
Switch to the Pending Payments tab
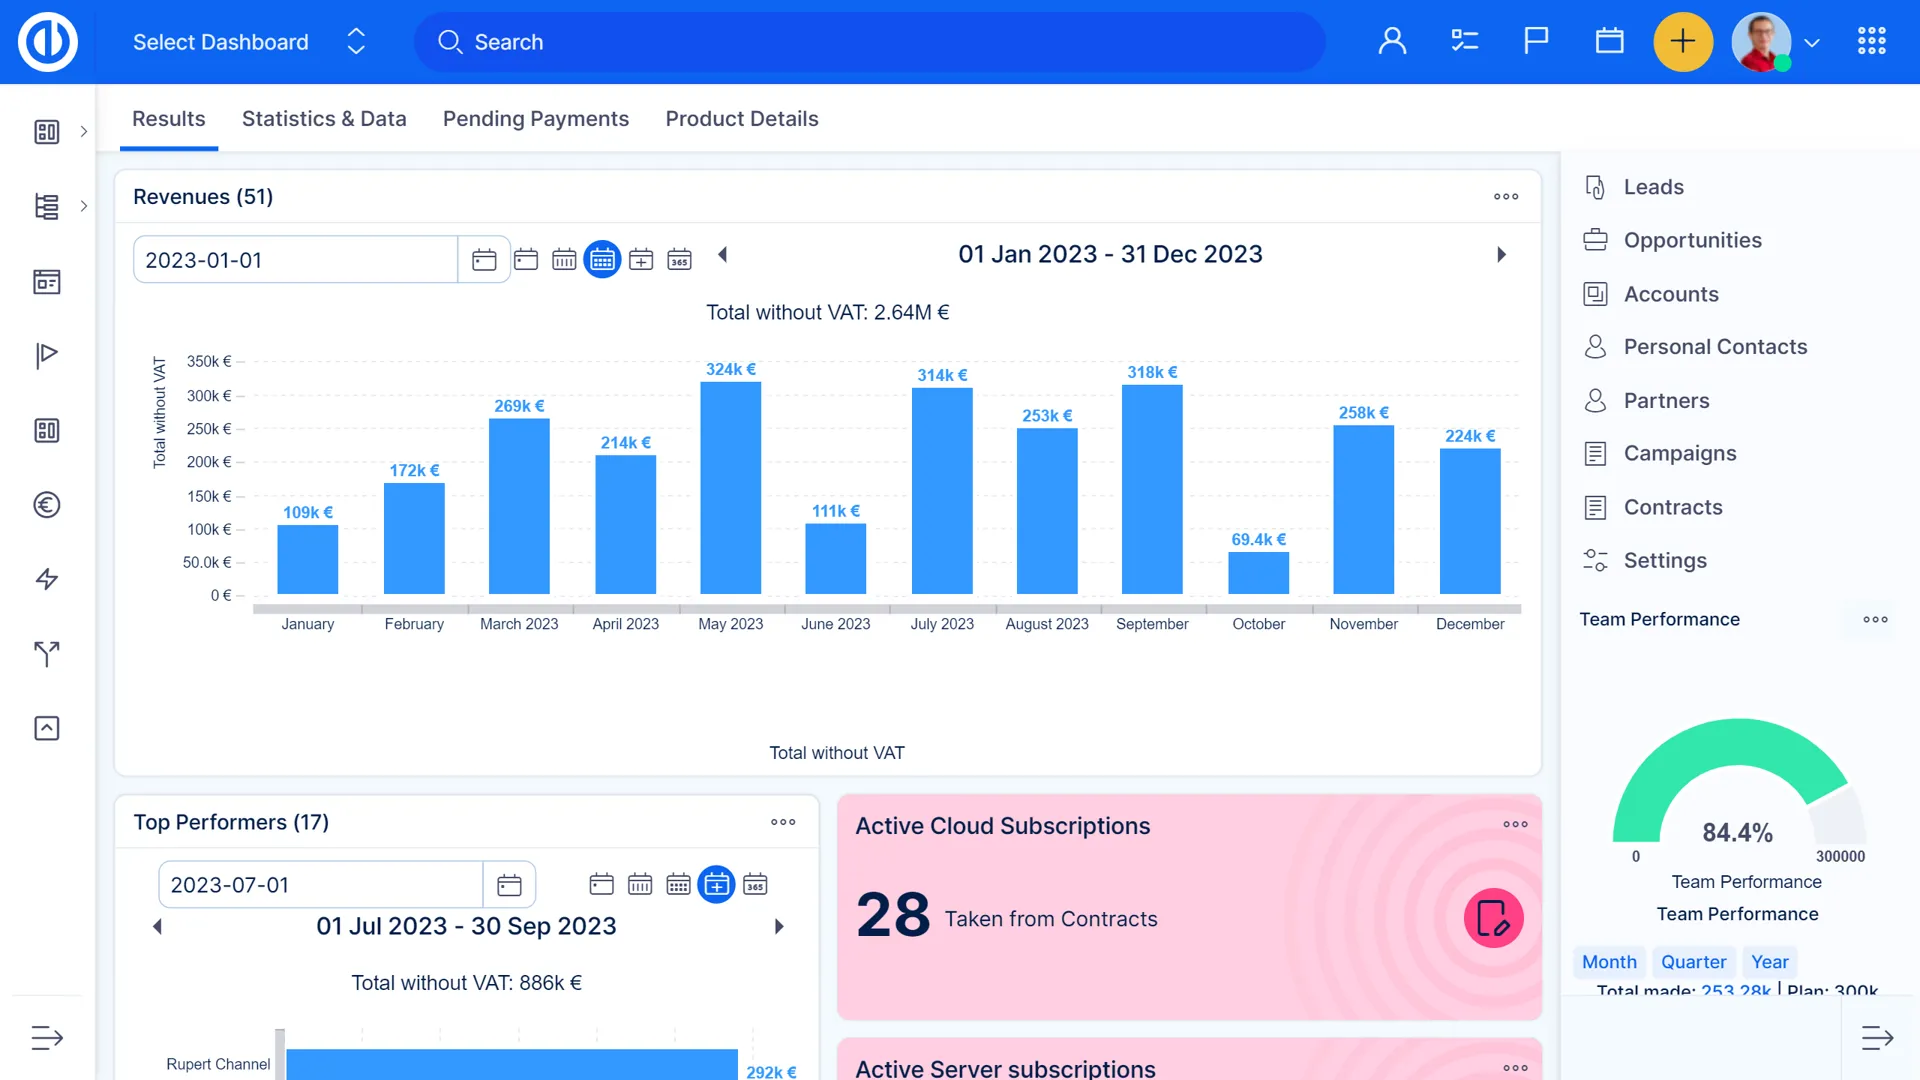coord(536,119)
